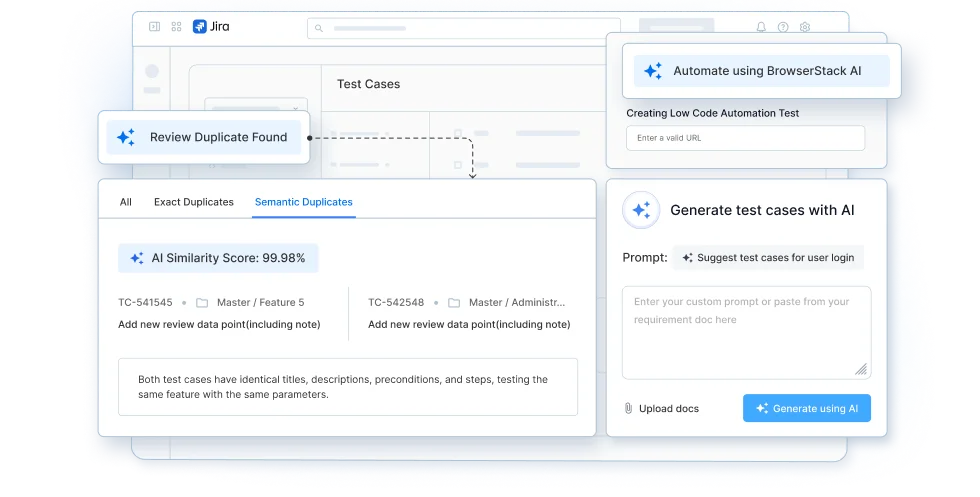Click folder icon next to Master / Administr...
This screenshot has height=497, width=980.
point(454,303)
